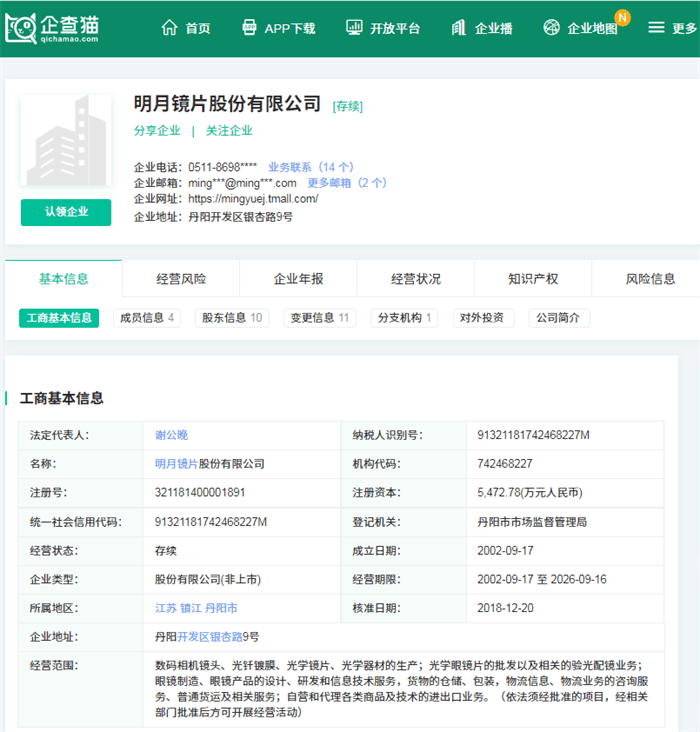Switch to the 知识产权 tab
The width and height of the screenshot is (700, 732).
pos(533,279)
